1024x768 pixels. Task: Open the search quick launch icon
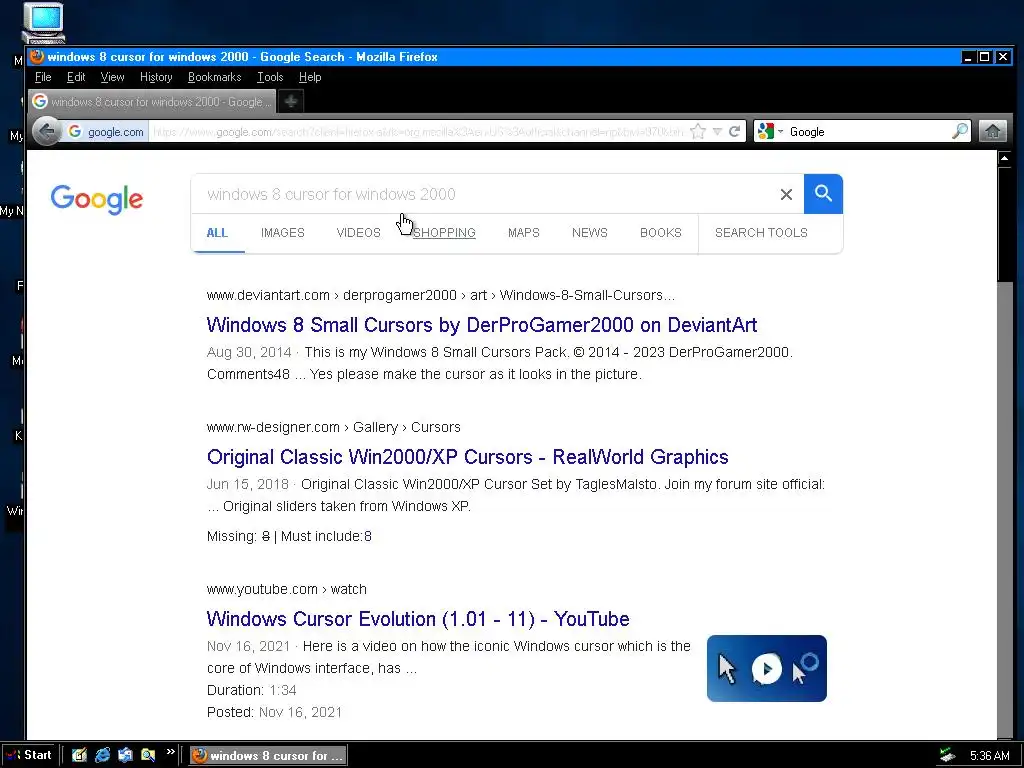coord(148,755)
